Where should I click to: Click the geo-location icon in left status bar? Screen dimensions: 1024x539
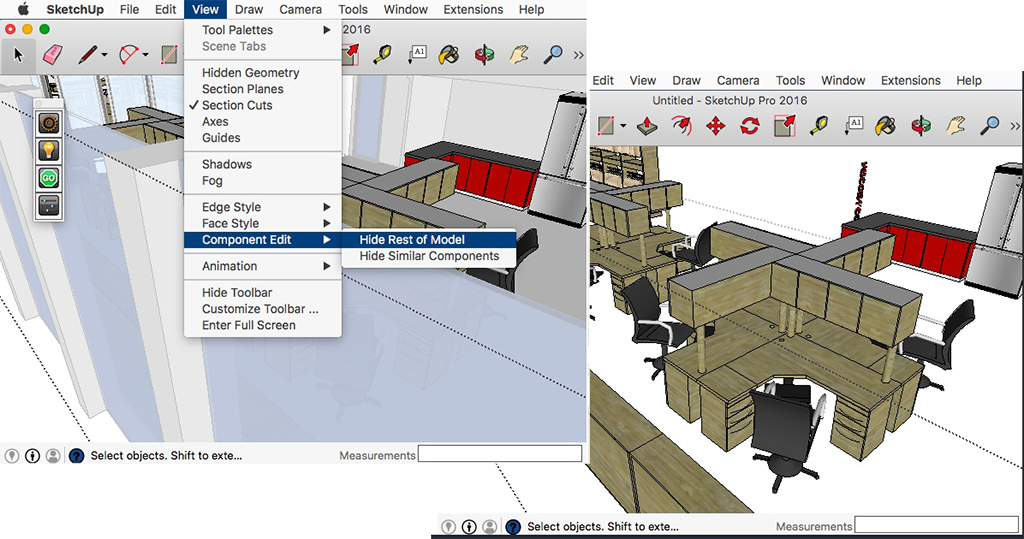coord(12,455)
